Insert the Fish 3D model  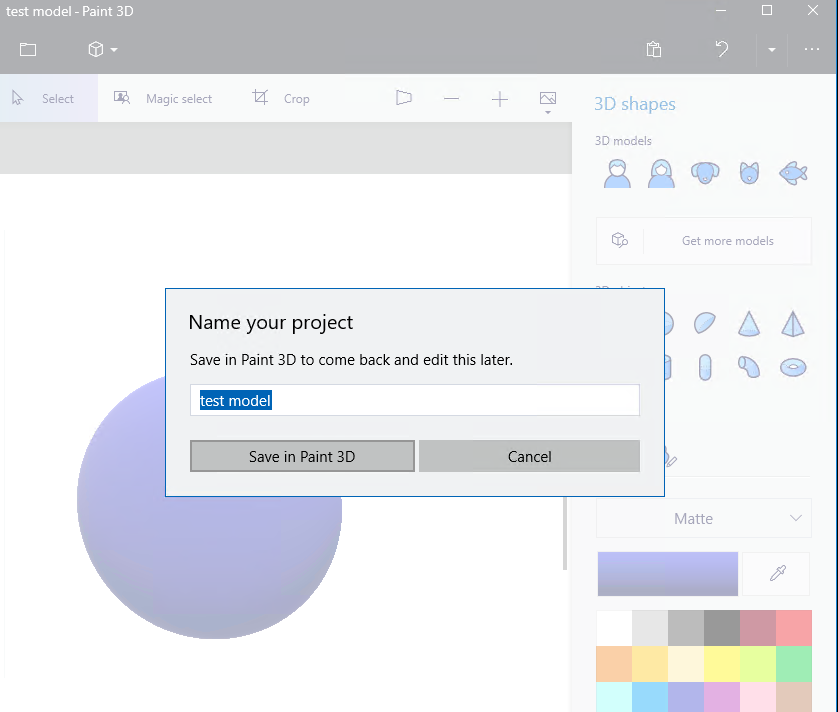(793, 173)
